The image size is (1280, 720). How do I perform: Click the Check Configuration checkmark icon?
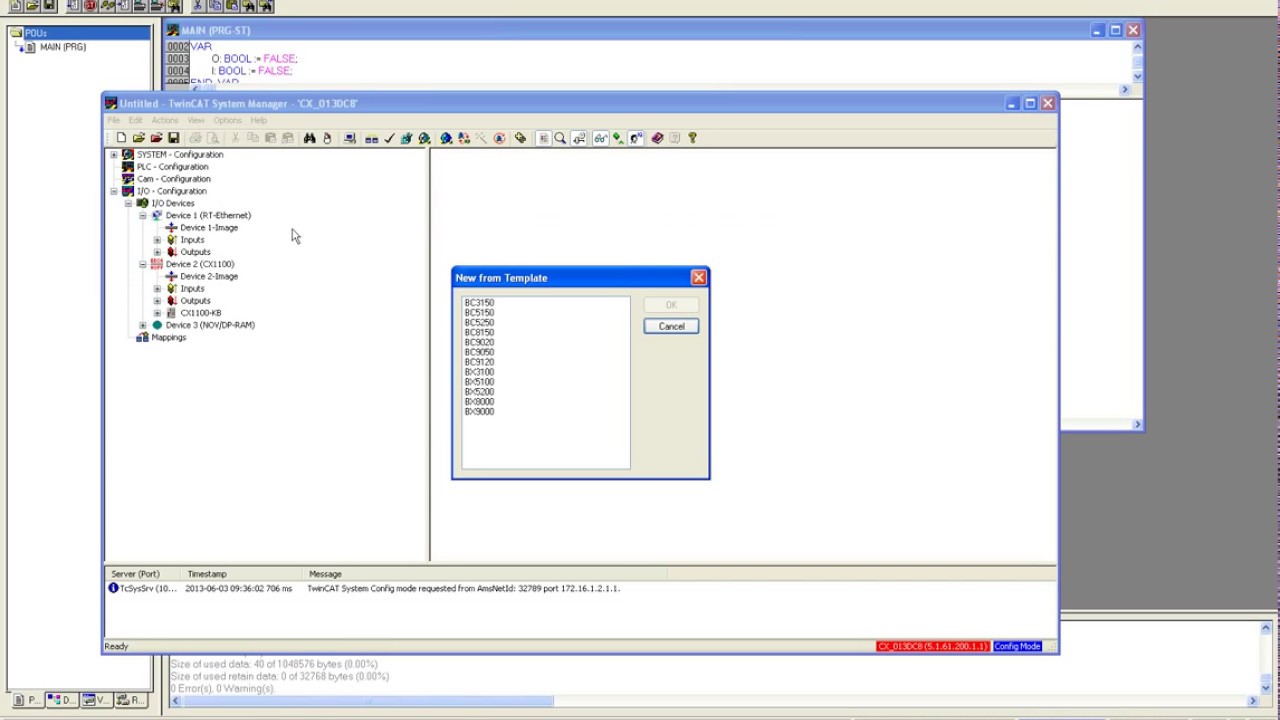pos(389,138)
